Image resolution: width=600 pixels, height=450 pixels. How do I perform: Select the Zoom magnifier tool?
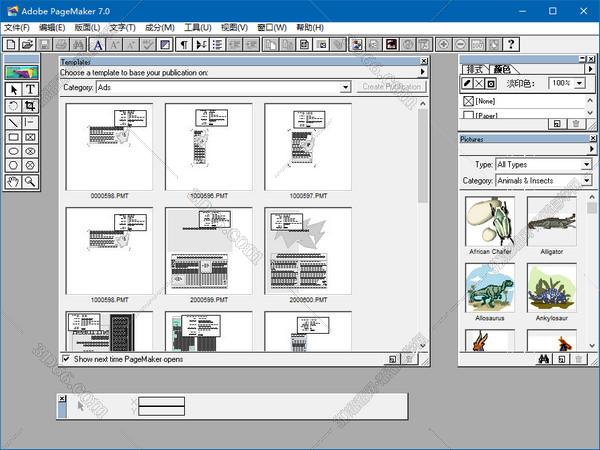tap(31, 181)
